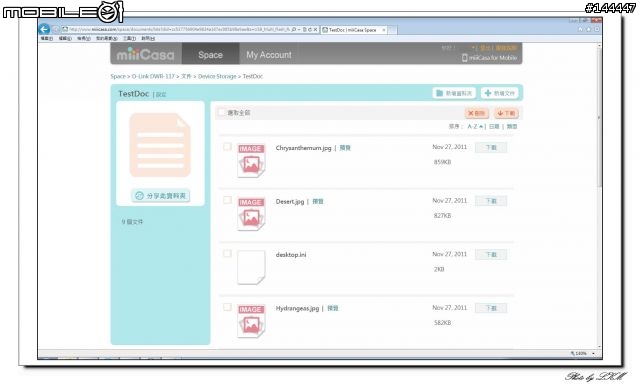Click the IMAGE file icon for Chrysanthemum.jpg
640x388 pixels.
(x=251, y=160)
